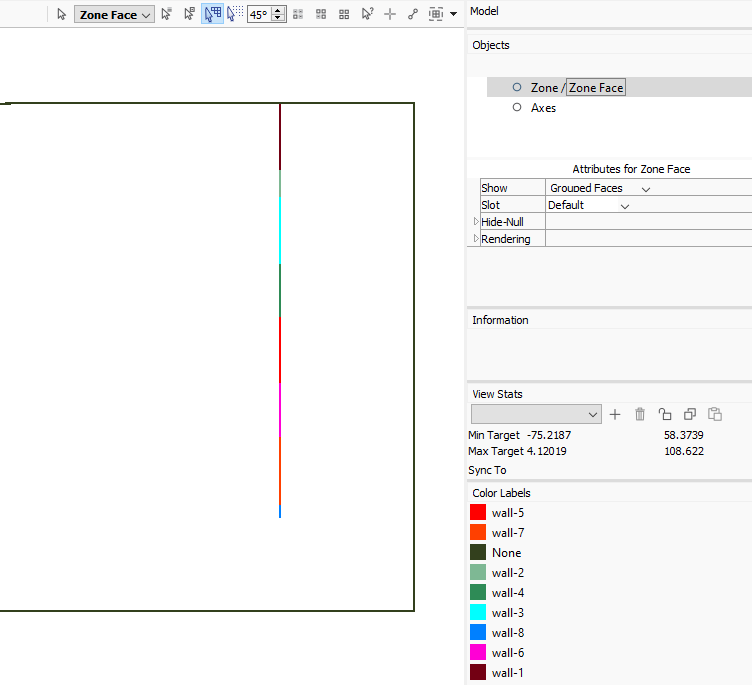The width and height of the screenshot is (752, 685).
Task: Toggle visibility circle for Zone object
Action: [x=517, y=87]
